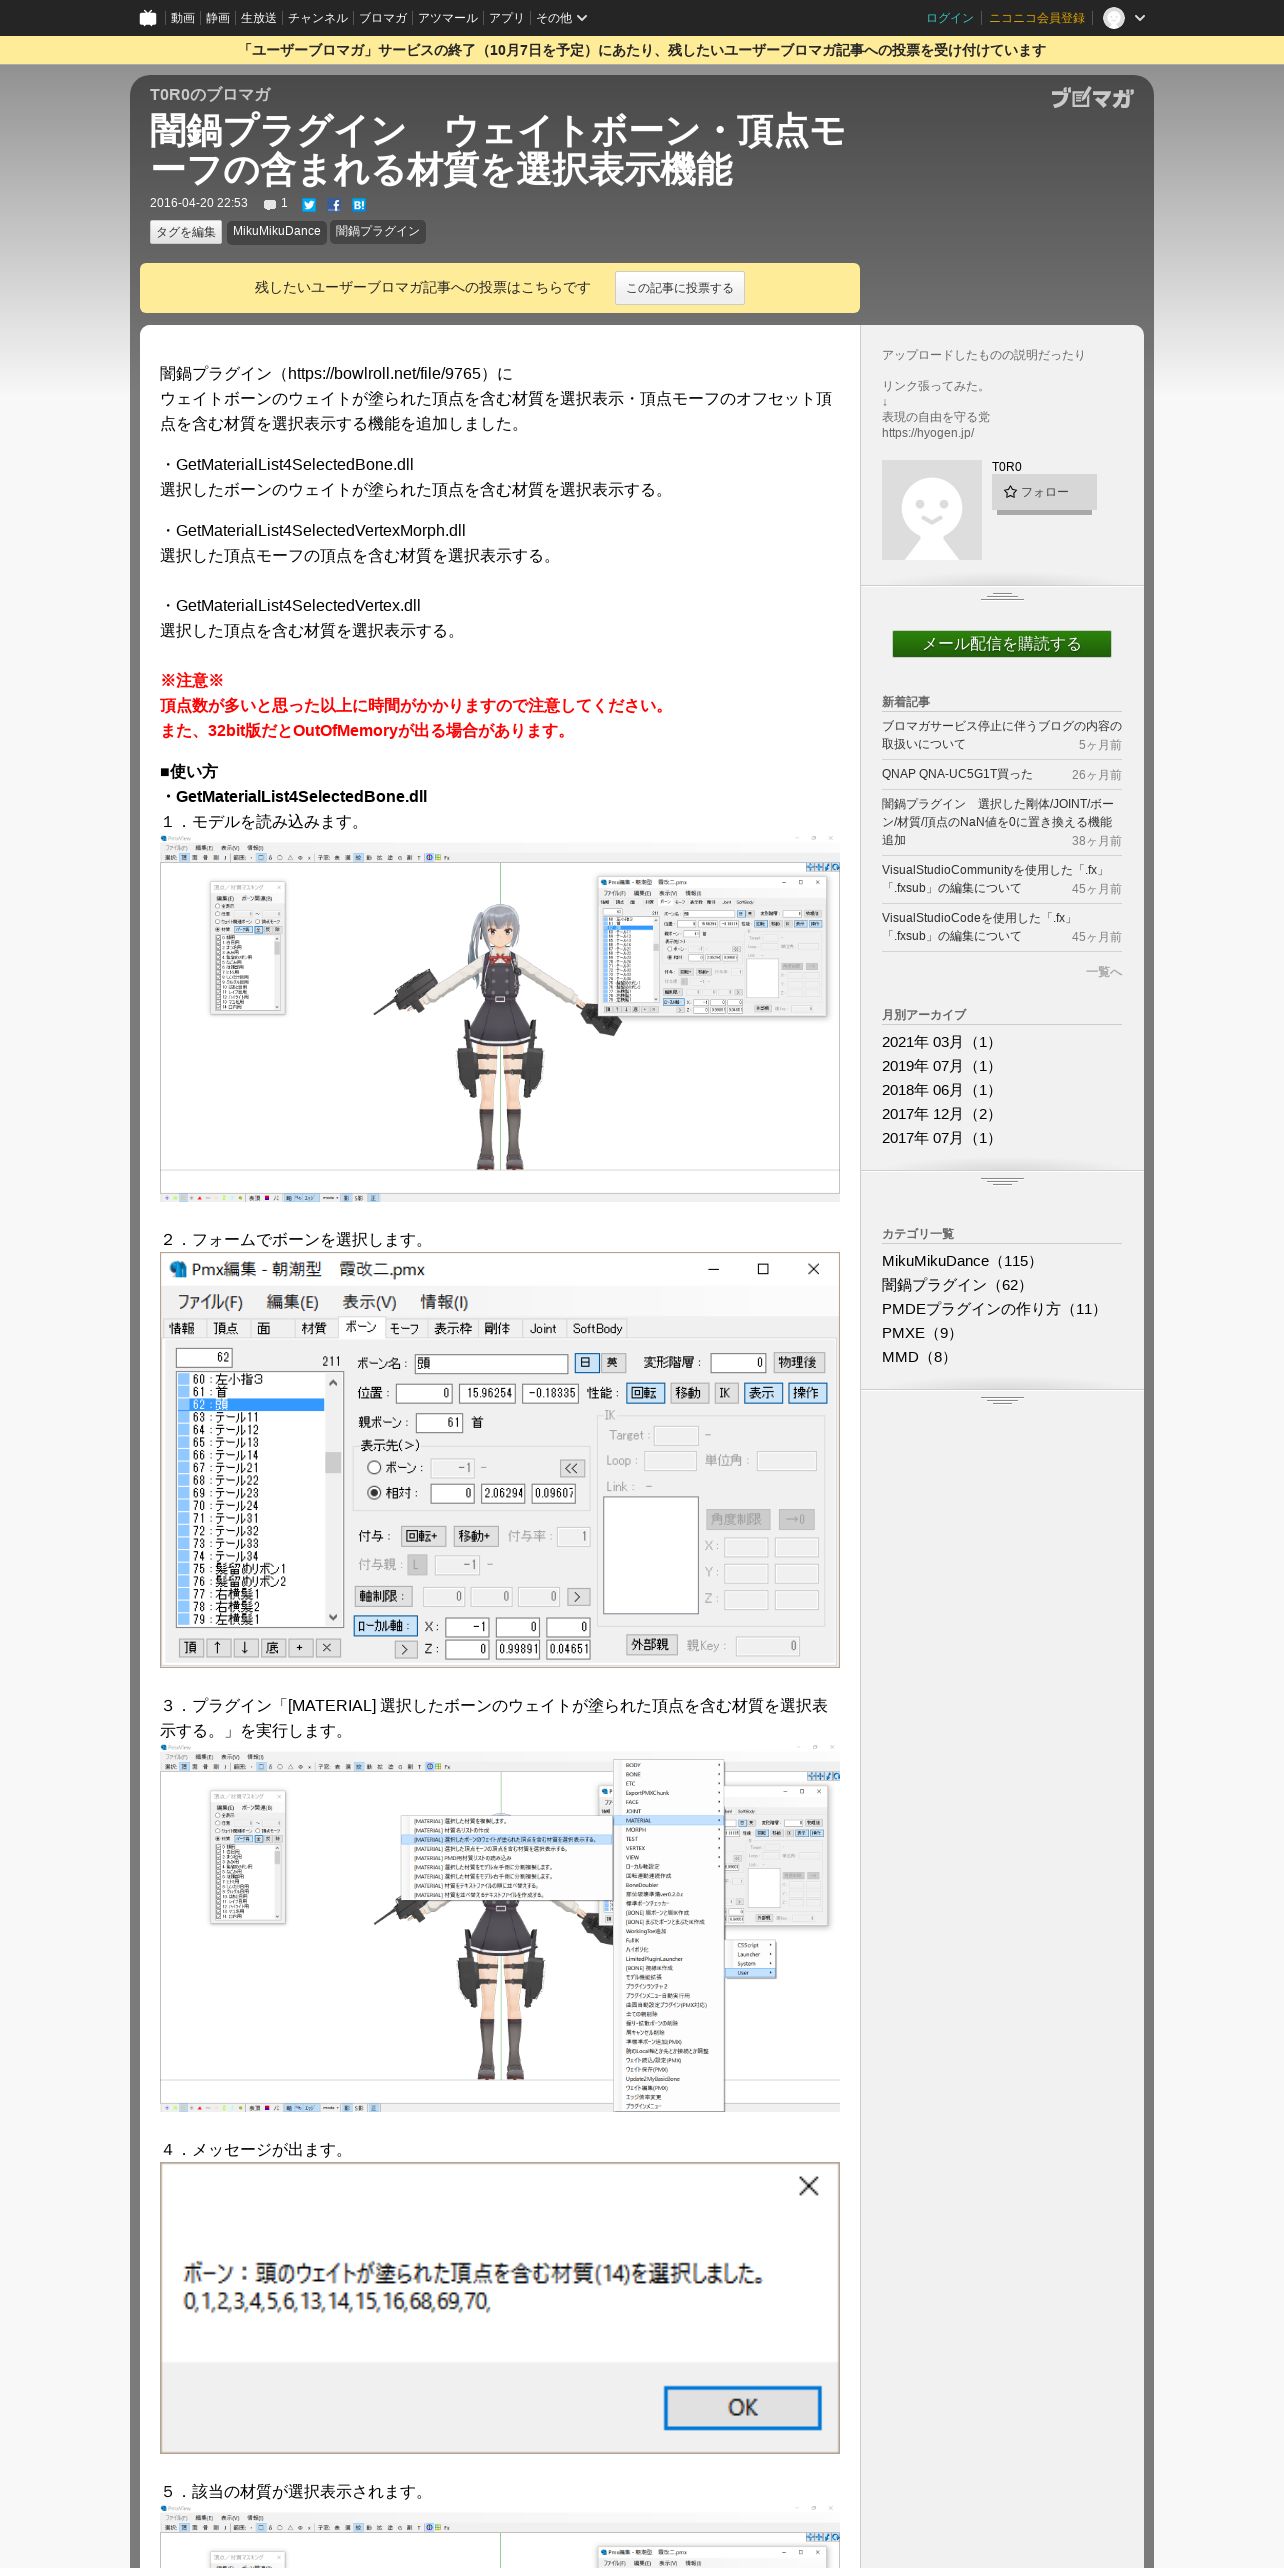The width and height of the screenshot is (1284, 2568).
Task: Open チャンネル in top navigation
Action: pyautogui.click(x=317, y=18)
